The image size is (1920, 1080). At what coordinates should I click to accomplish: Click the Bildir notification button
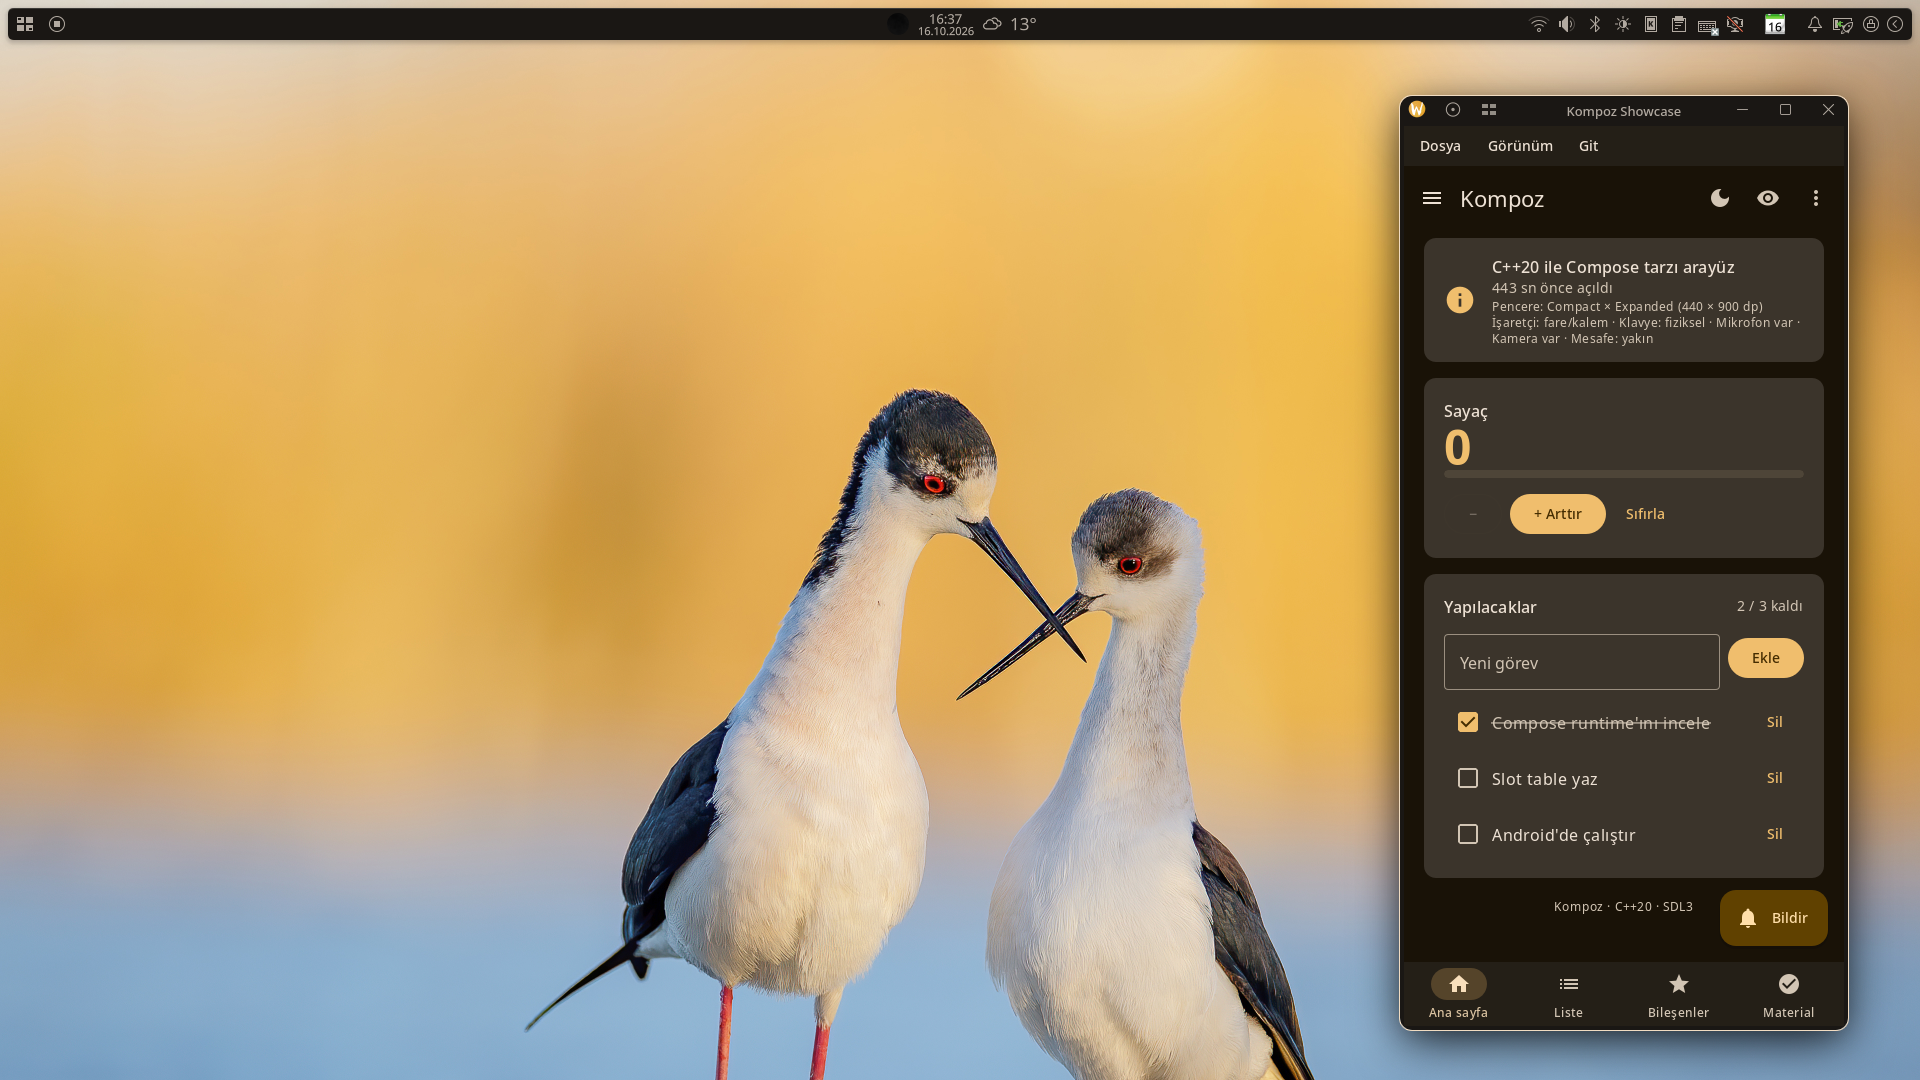[x=1774, y=918]
